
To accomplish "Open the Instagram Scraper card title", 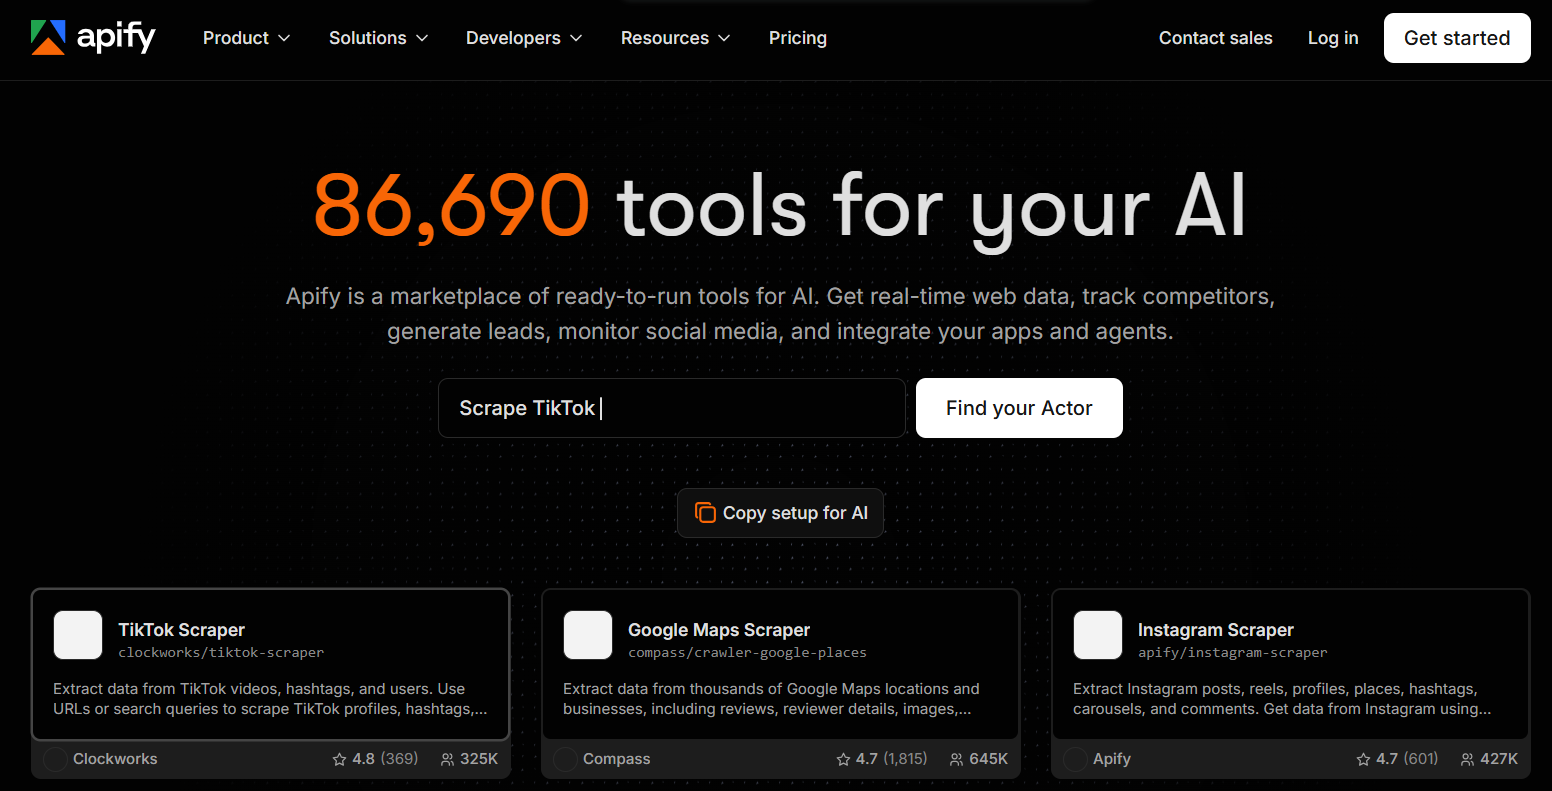I will 1216,630.
